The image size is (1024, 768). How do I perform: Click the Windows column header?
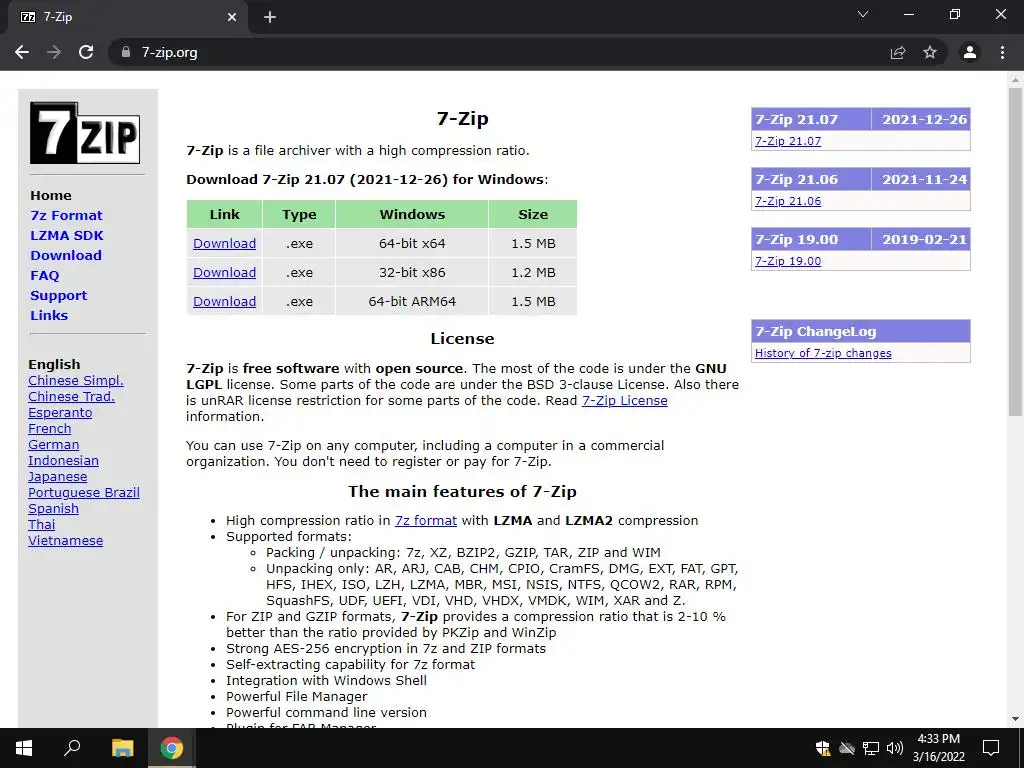click(412, 214)
